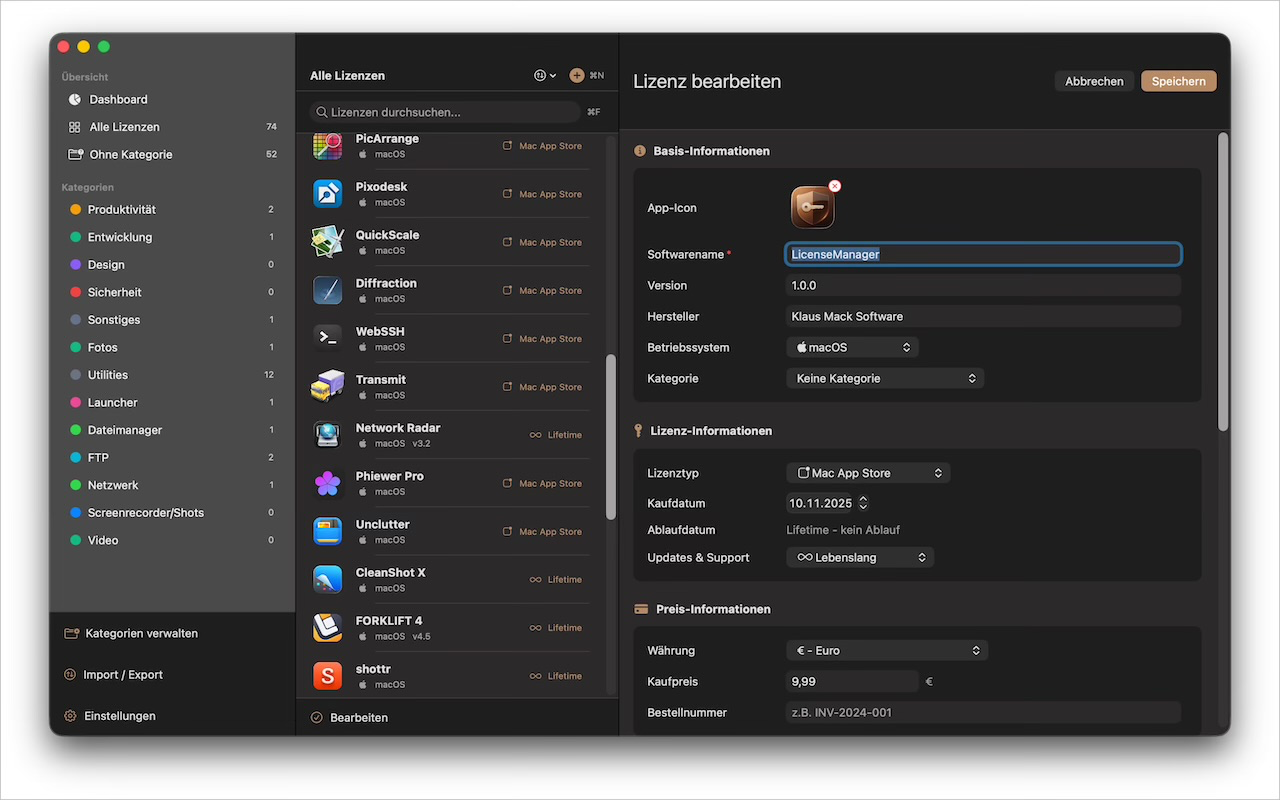Select the Transmit truck icon
Viewport: 1280px width, 800px height.
click(328, 386)
